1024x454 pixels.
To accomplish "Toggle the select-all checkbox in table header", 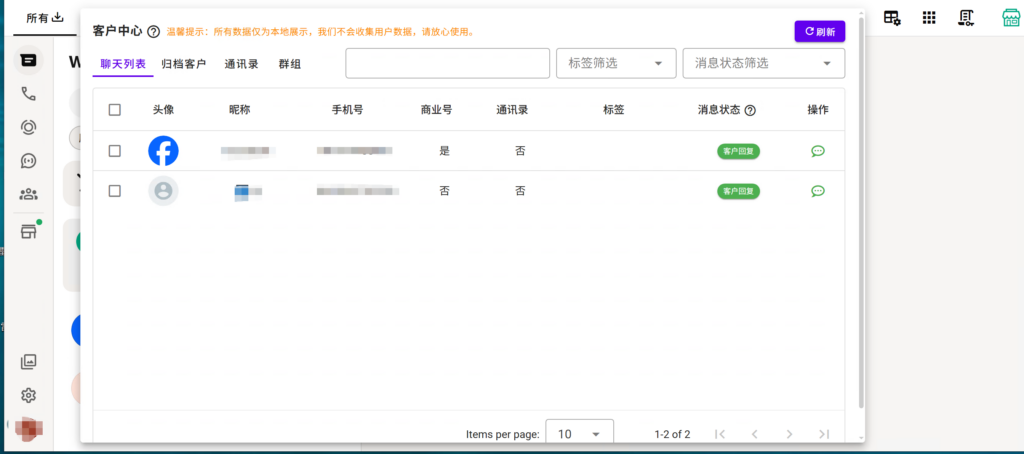I will pyautogui.click(x=115, y=110).
